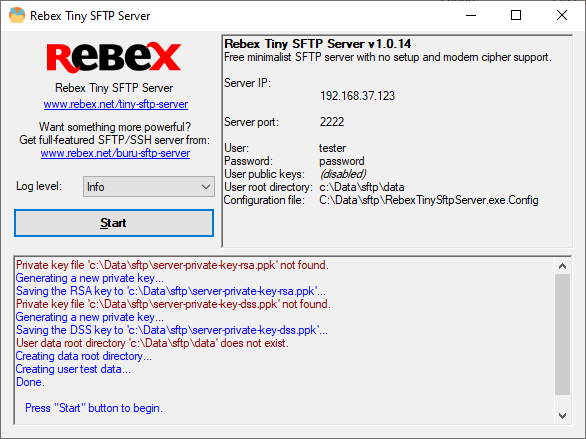Click the password value 'password'
Image resolution: width=586 pixels, height=439 pixels.
pos(342,161)
